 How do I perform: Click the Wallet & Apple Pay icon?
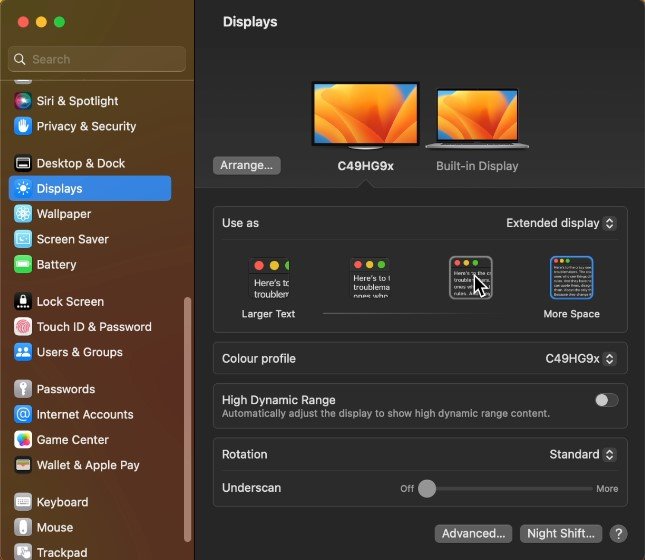[23, 465]
